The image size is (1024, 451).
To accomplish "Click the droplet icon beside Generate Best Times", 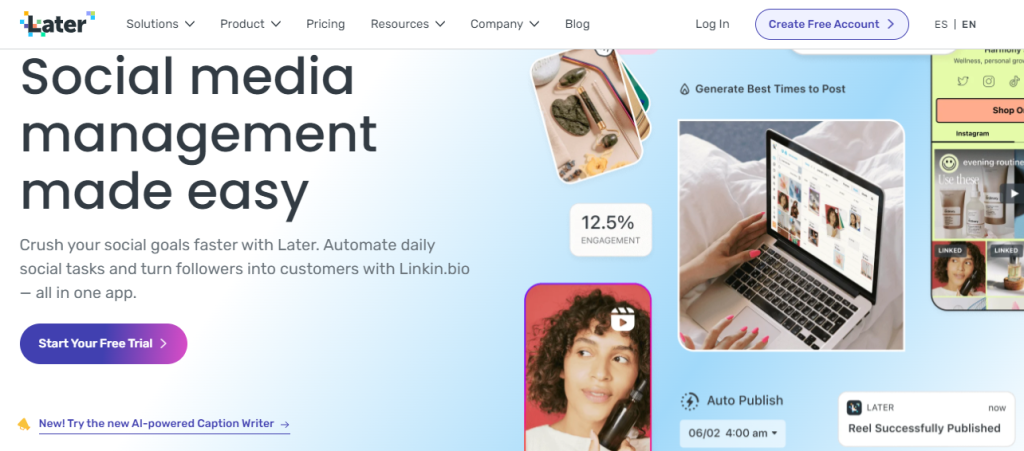I will [x=684, y=89].
